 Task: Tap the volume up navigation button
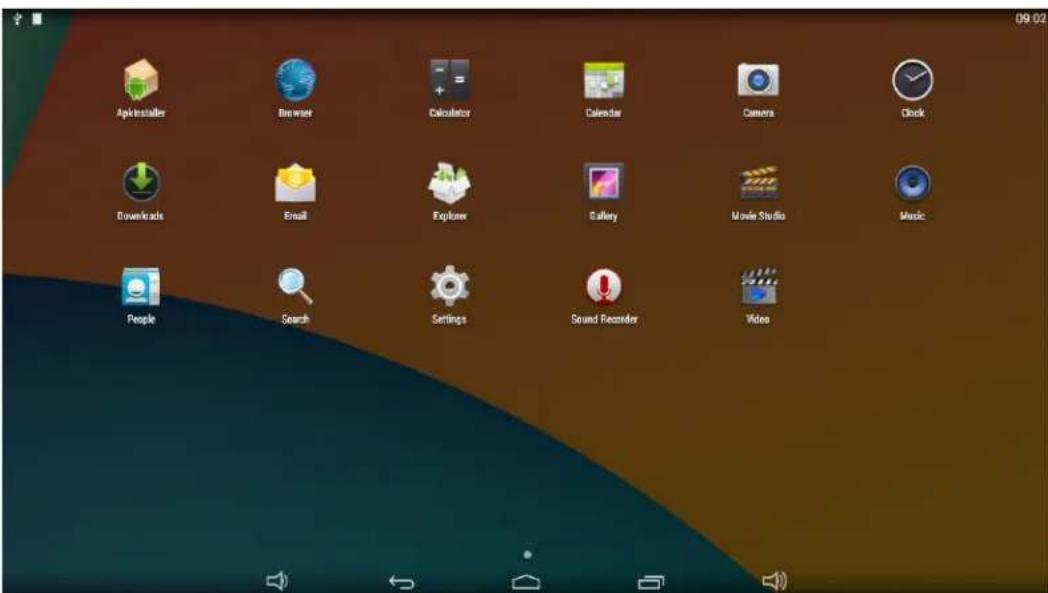[775, 581]
